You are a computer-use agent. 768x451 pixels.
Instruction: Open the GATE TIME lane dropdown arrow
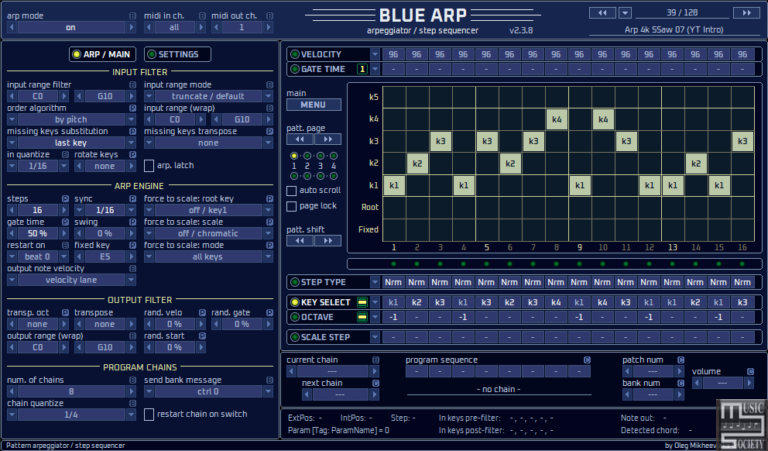(x=375, y=69)
